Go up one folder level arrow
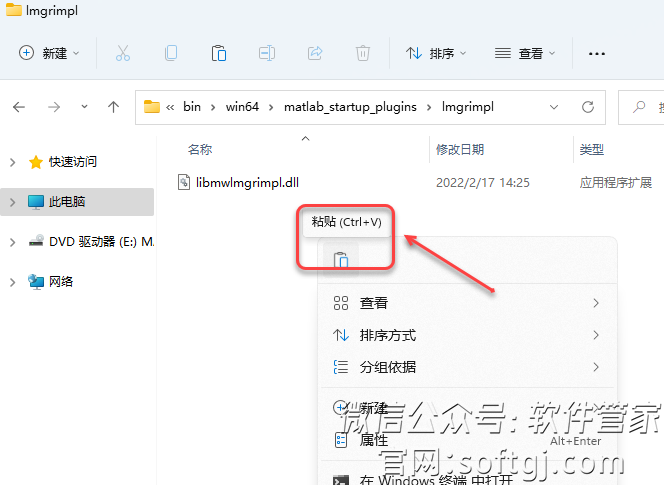 click(113, 107)
